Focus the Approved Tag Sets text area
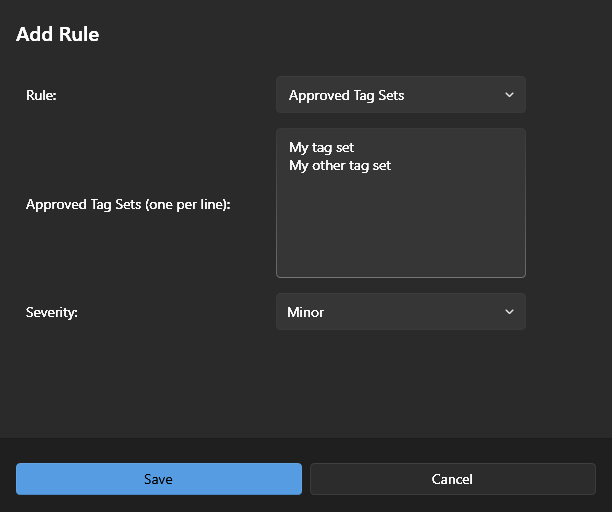Image resolution: width=612 pixels, height=512 pixels. pyautogui.click(x=400, y=220)
